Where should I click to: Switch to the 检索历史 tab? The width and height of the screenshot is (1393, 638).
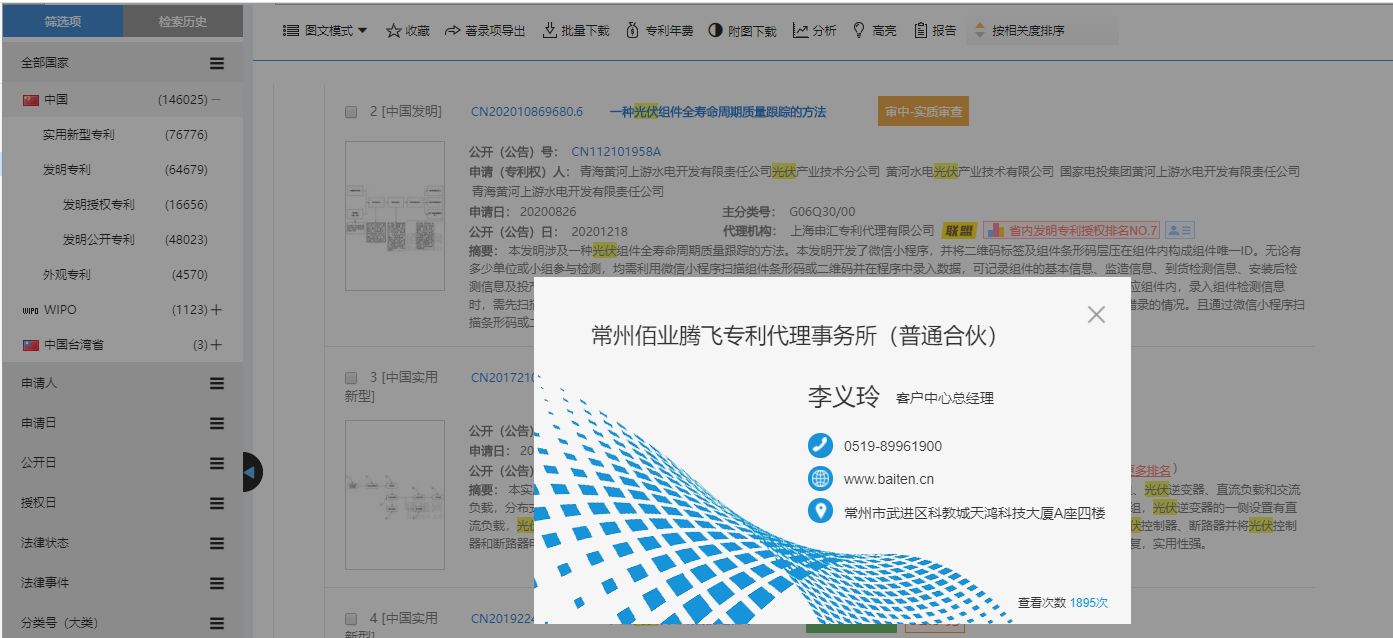tap(183, 21)
